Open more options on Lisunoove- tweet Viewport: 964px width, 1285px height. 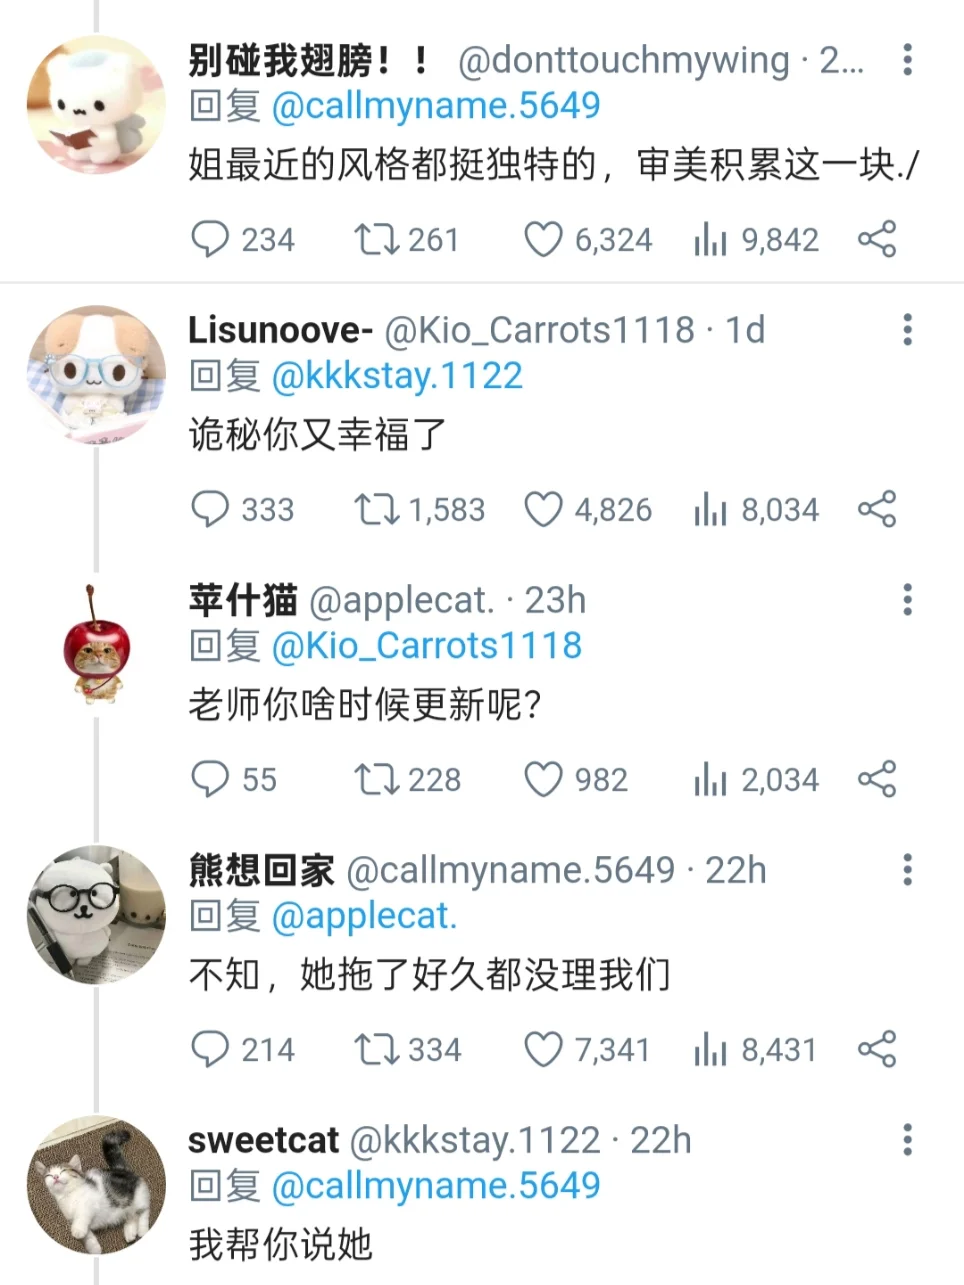tap(907, 330)
